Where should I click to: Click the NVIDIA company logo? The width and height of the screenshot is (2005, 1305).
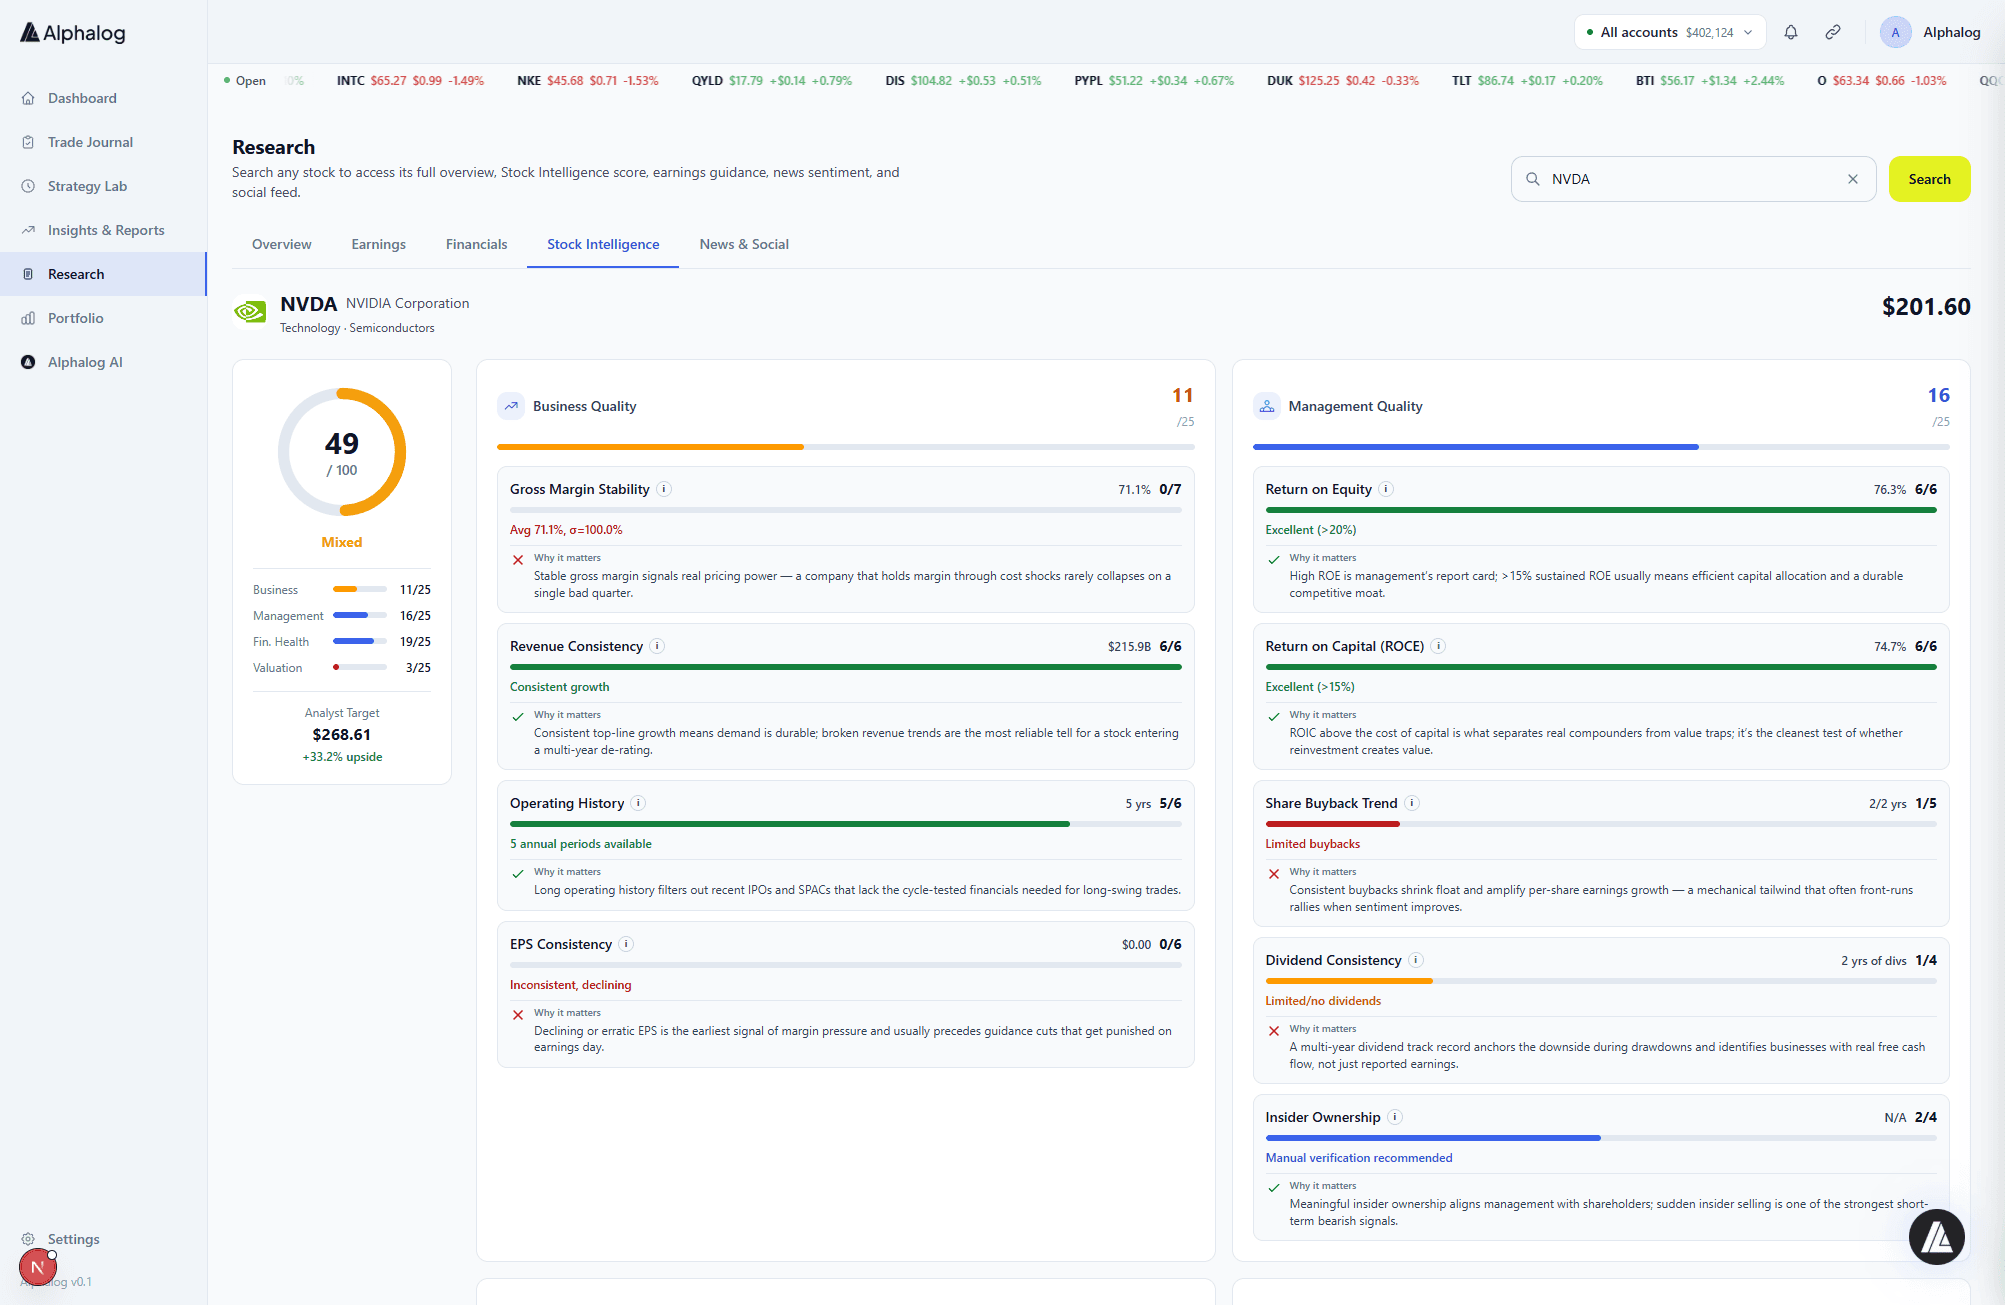pos(250,313)
